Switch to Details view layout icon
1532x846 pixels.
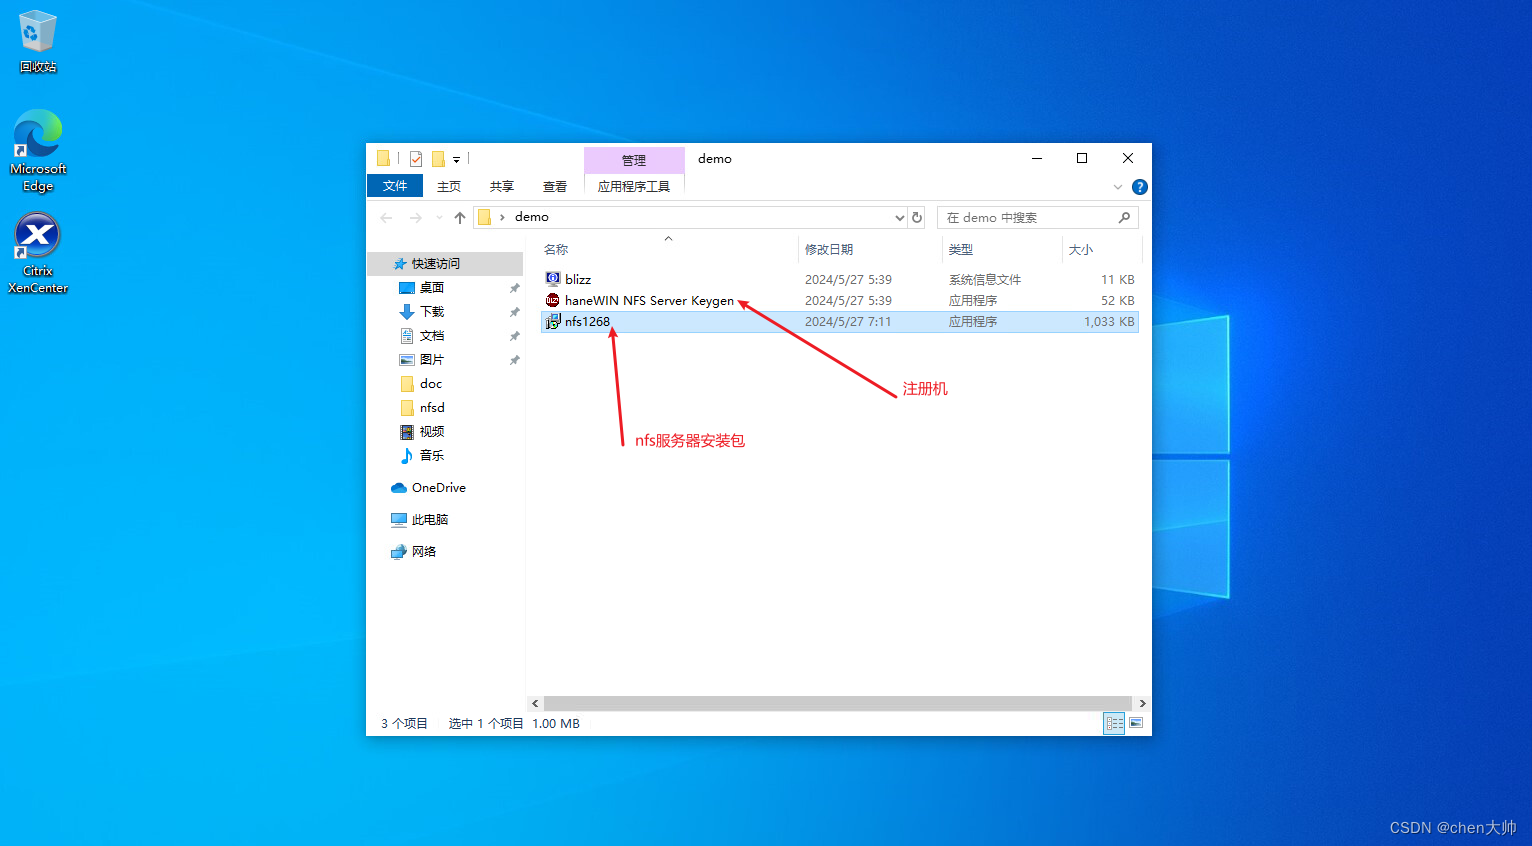pos(1114,723)
